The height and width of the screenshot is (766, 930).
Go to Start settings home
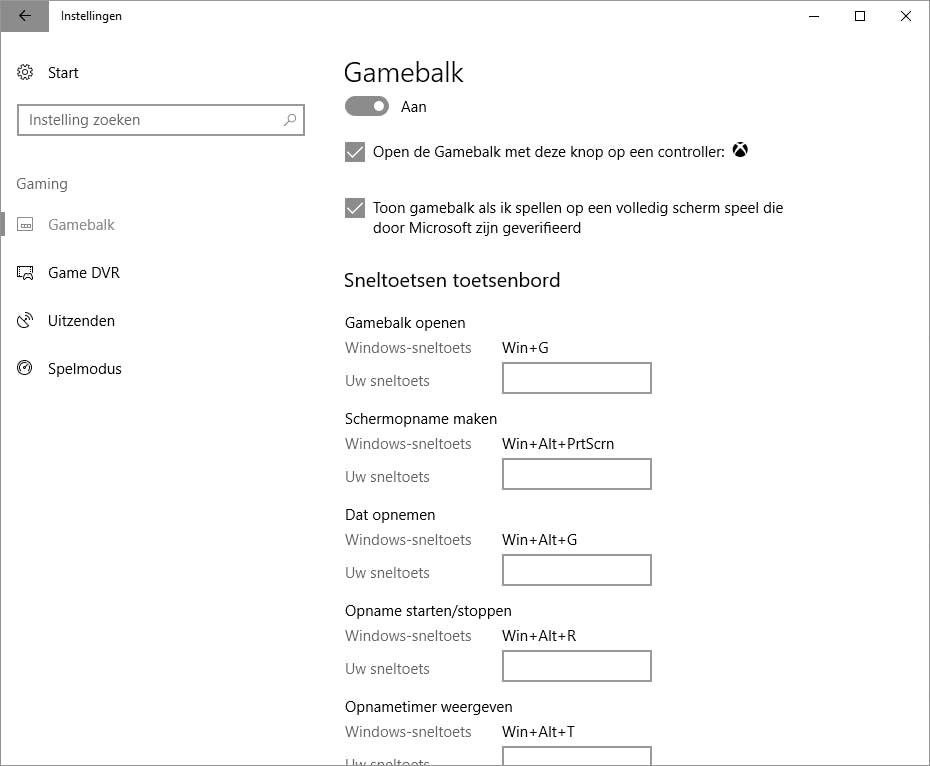pos(62,73)
